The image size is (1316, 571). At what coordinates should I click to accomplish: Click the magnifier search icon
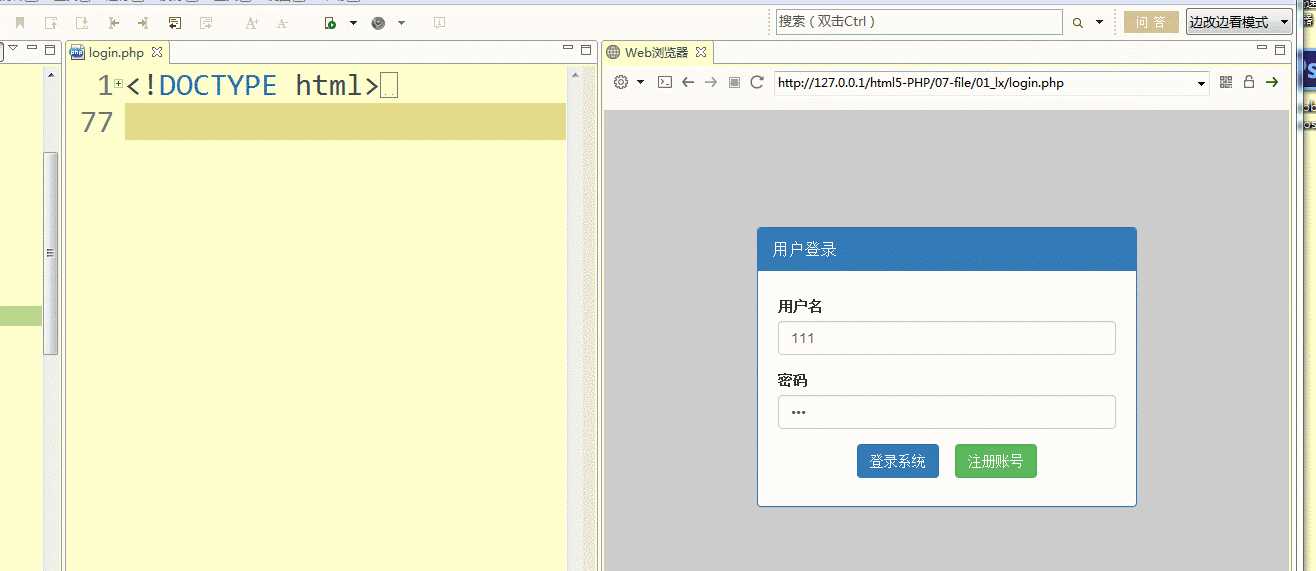(x=1078, y=22)
